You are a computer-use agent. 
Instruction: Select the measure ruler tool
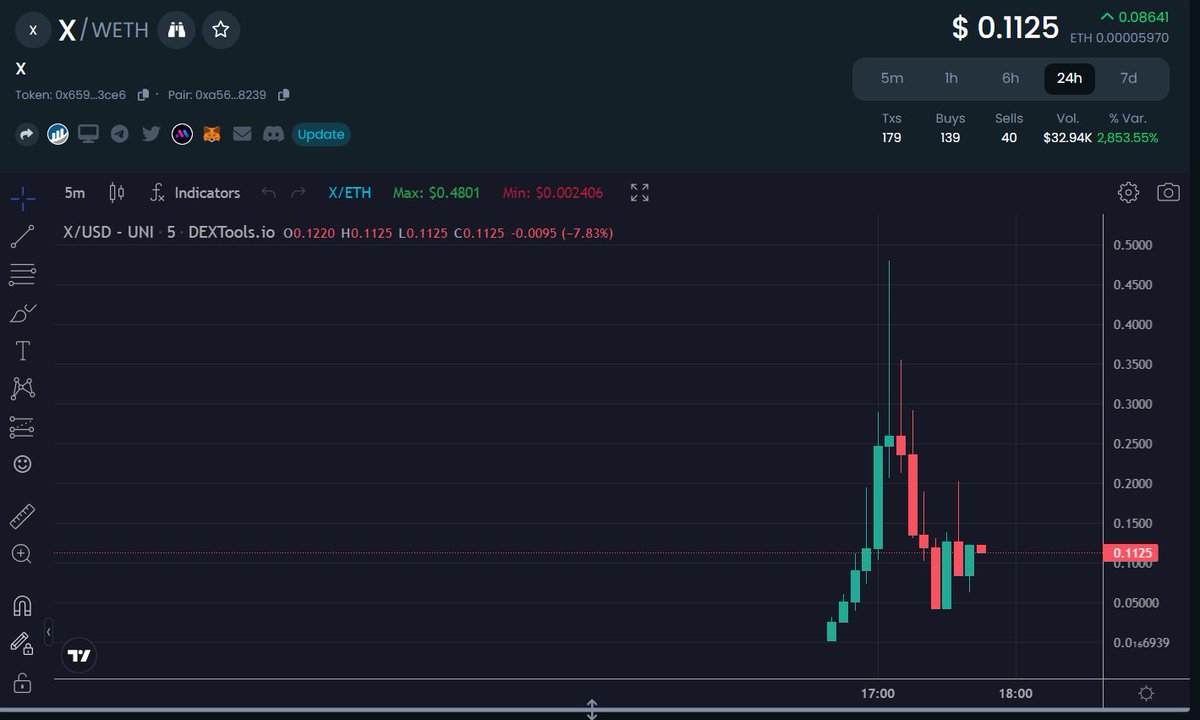(22, 514)
